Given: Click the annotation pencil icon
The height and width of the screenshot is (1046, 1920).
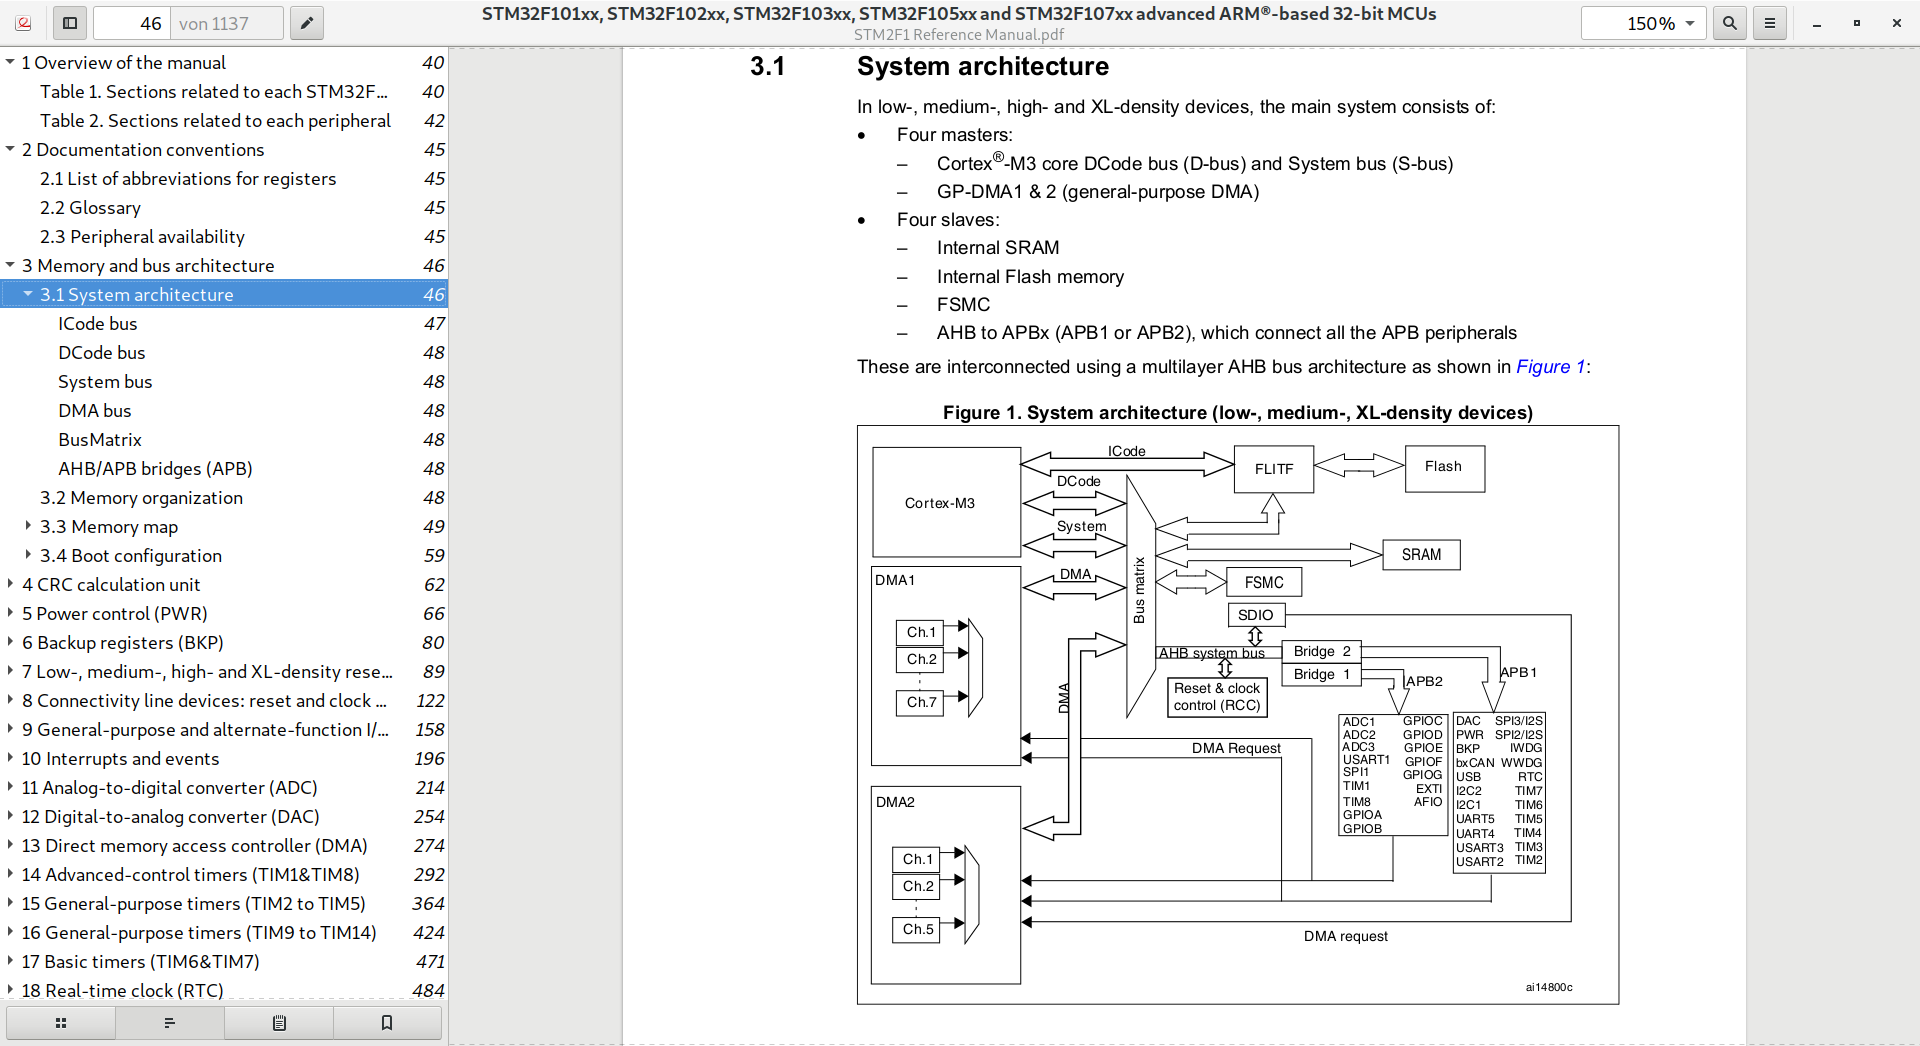Looking at the screenshot, I should 307,23.
